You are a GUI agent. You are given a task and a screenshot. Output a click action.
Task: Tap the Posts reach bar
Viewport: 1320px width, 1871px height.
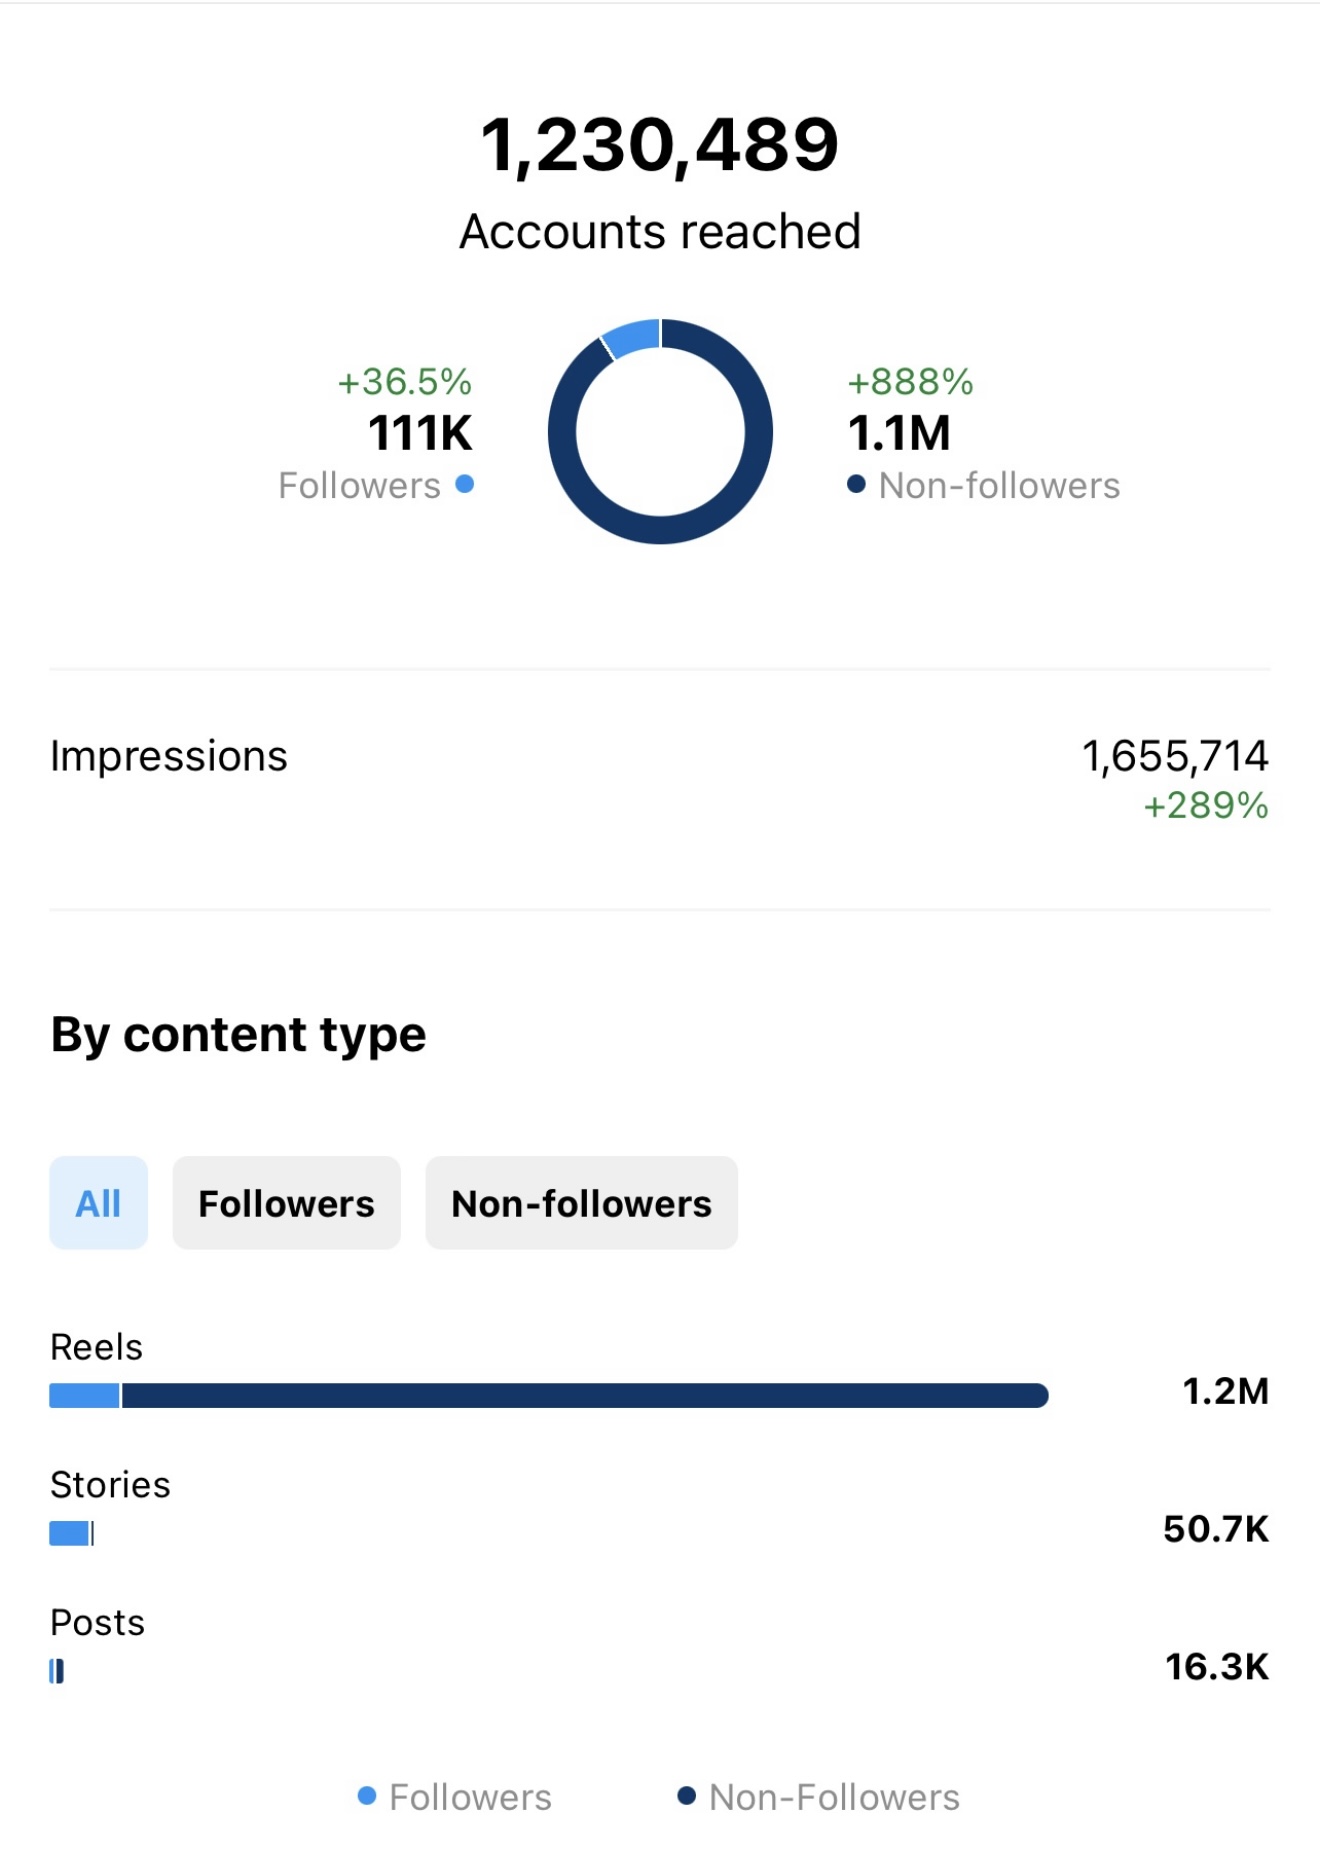(57, 1671)
